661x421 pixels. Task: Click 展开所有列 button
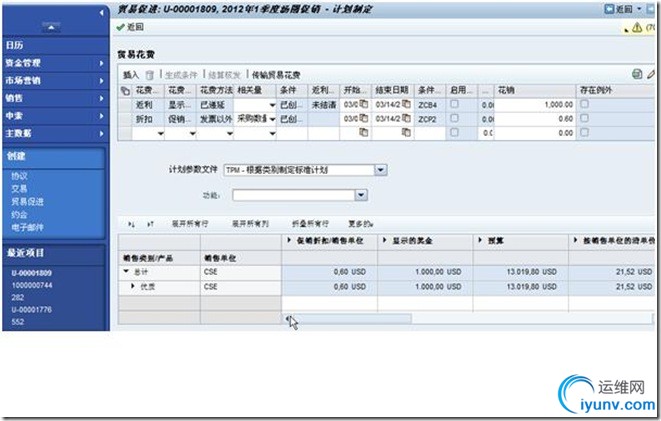tap(250, 224)
